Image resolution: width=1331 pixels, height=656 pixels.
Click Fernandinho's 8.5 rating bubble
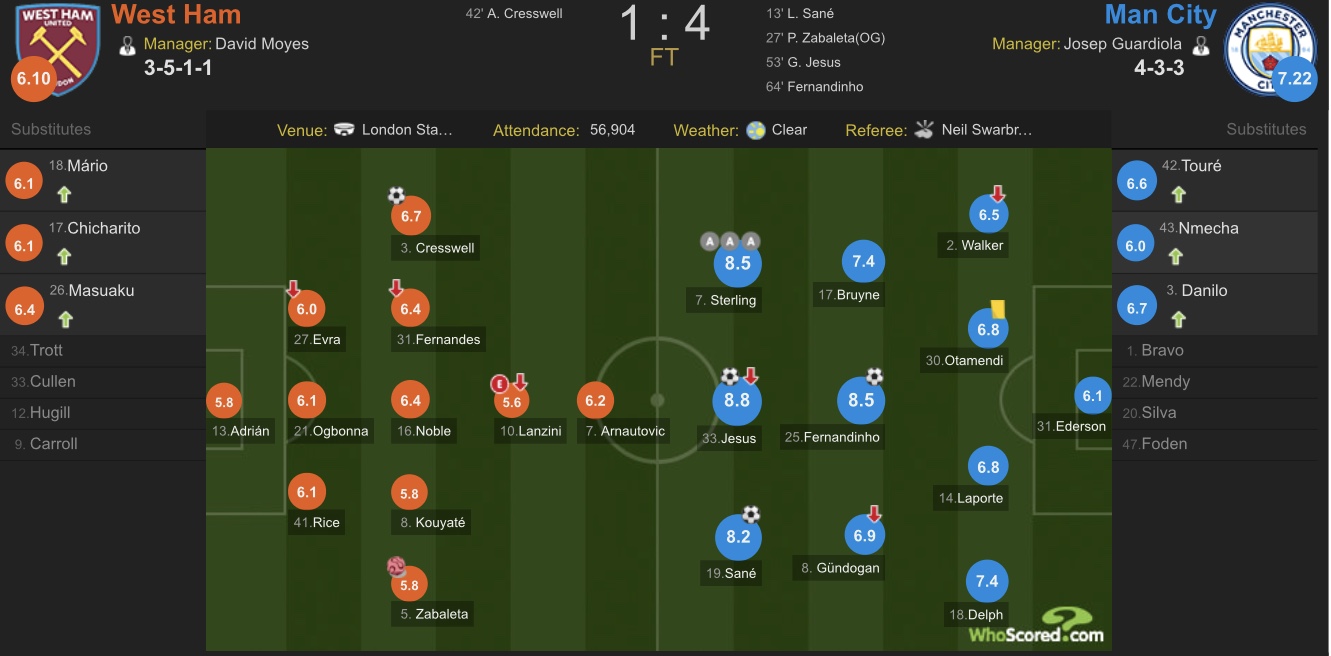pos(861,400)
